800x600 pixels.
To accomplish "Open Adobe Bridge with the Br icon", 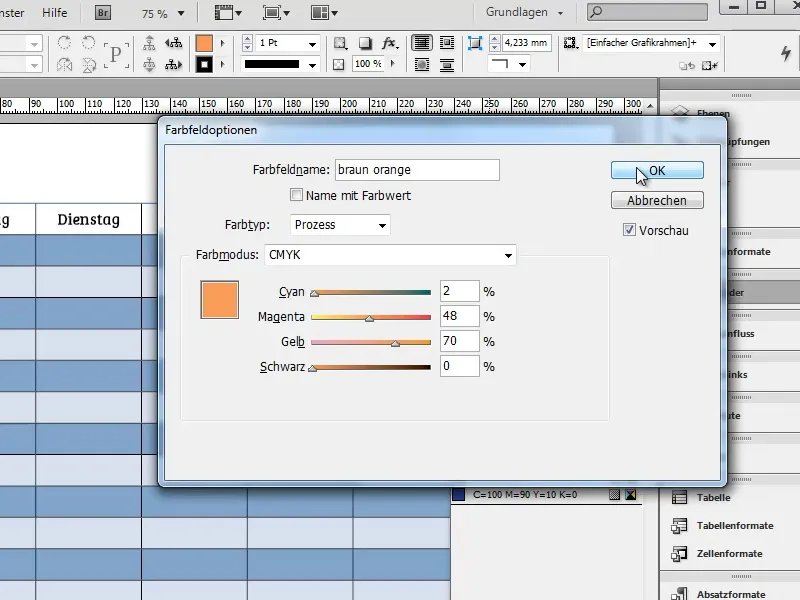I will click(x=103, y=13).
